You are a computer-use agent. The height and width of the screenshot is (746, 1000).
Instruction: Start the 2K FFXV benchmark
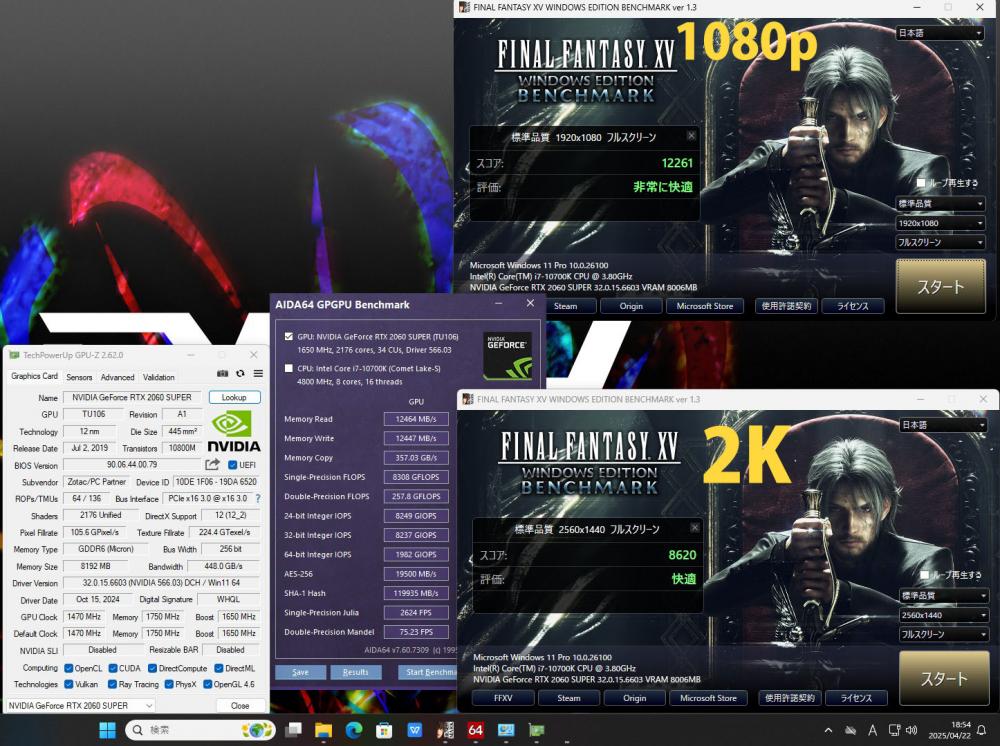[944, 678]
